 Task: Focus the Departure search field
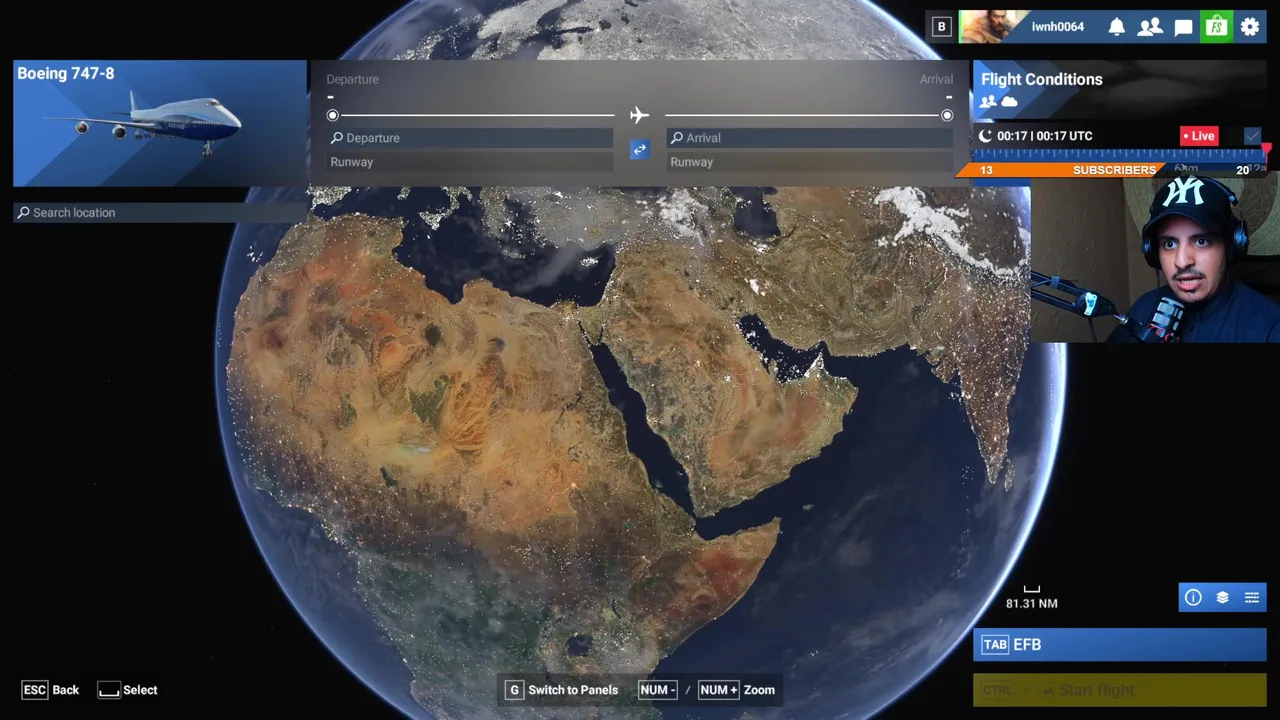click(470, 138)
